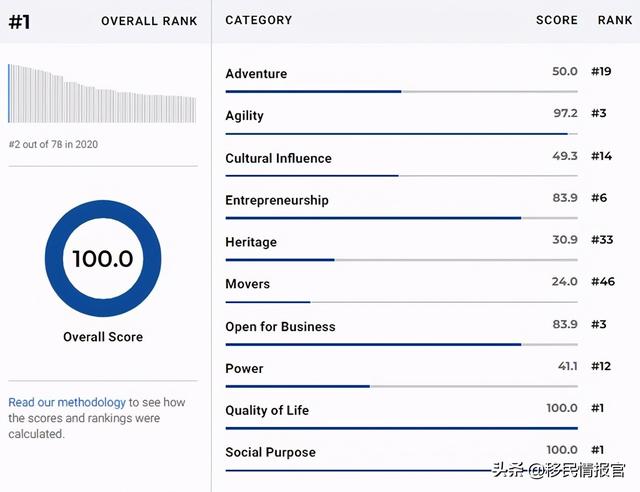Select the Power category label
The width and height of the screenshot is (640, 492).
(x=244, y=369)
